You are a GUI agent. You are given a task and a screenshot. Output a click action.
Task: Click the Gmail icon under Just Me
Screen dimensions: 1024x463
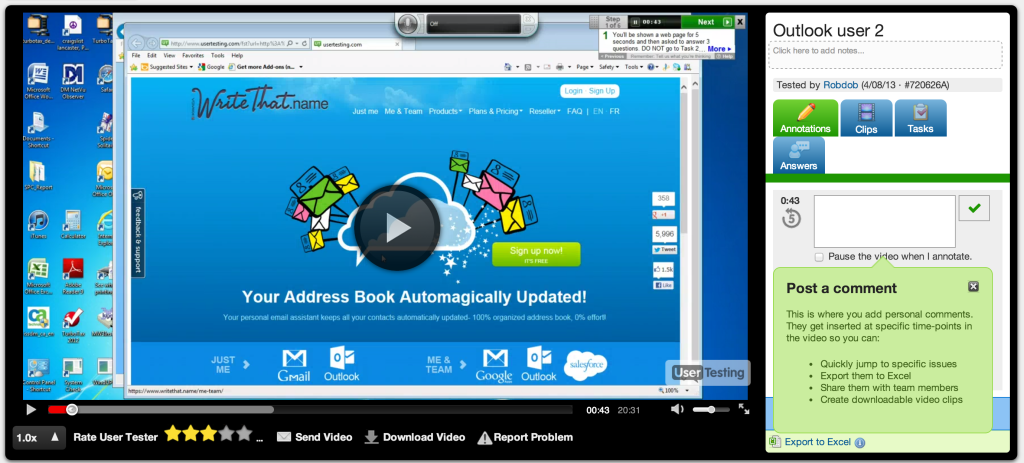coord(293,365)
